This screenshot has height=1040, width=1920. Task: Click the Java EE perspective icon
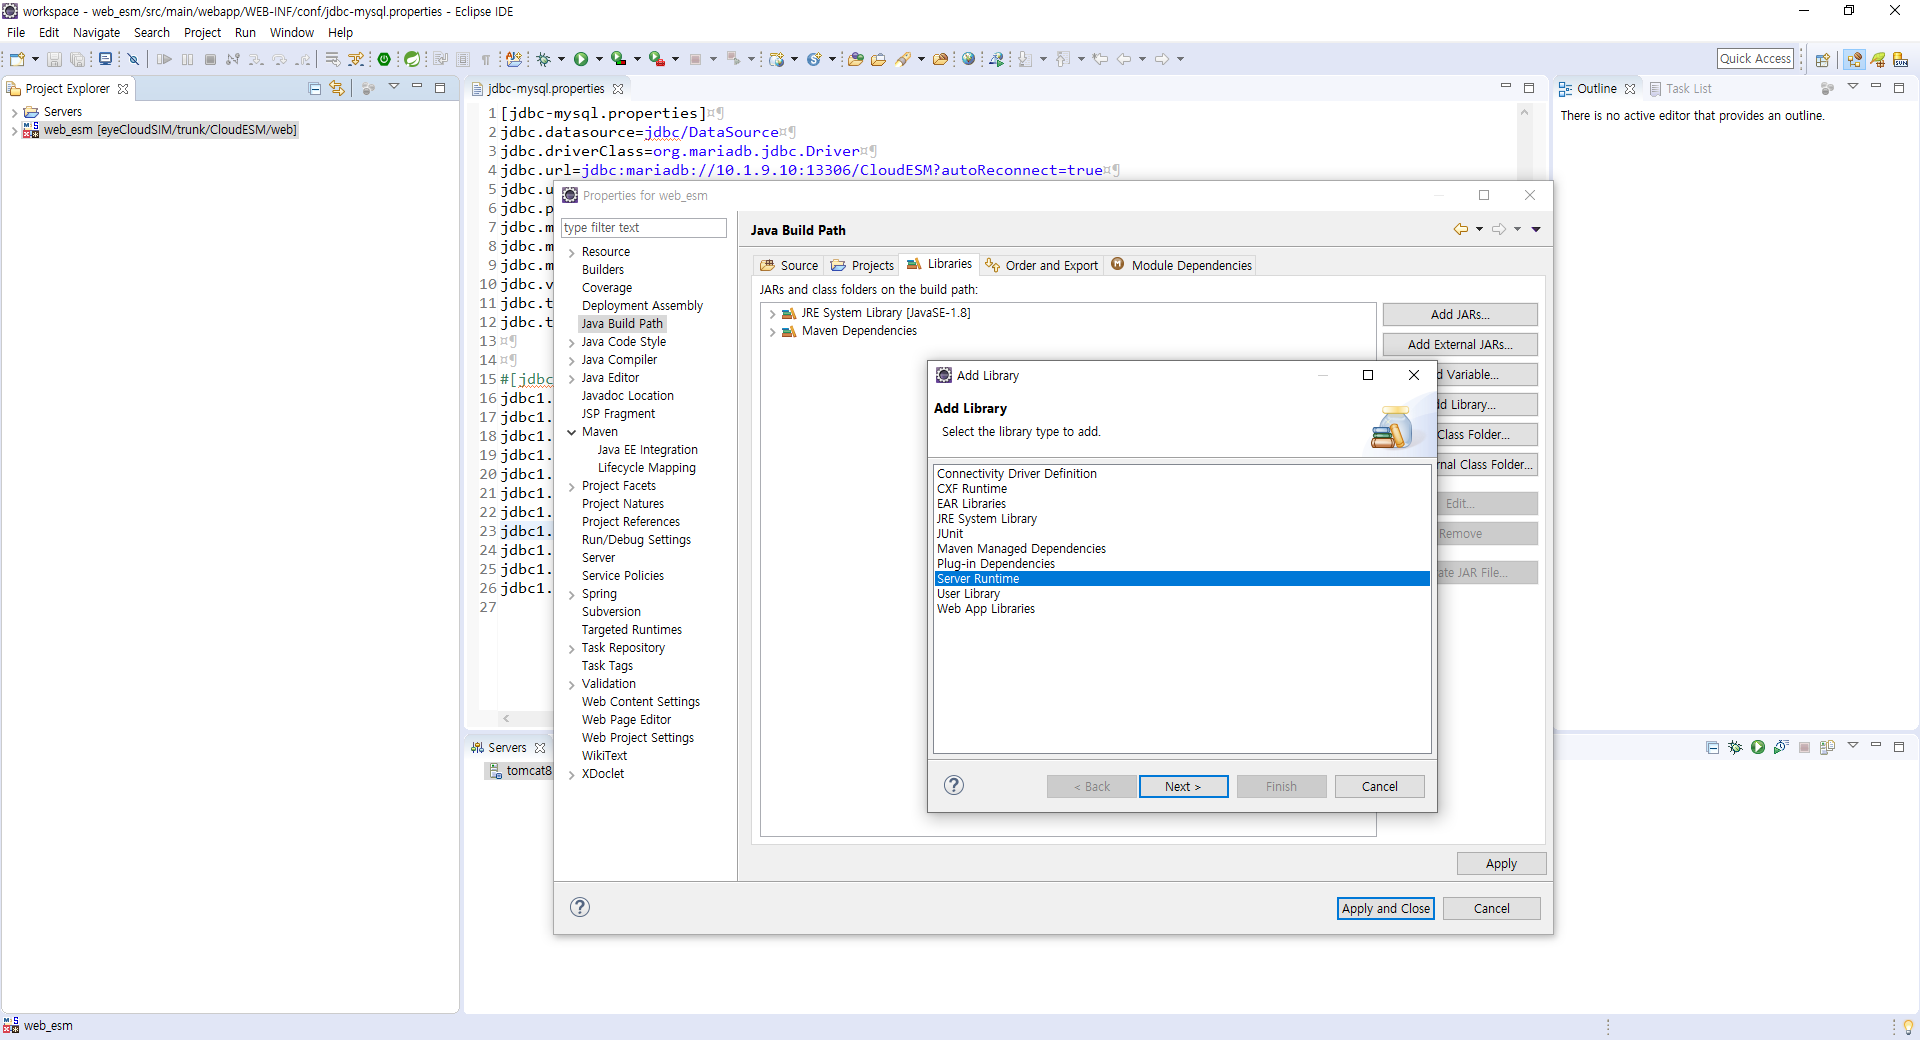(x=1855, y=60)
